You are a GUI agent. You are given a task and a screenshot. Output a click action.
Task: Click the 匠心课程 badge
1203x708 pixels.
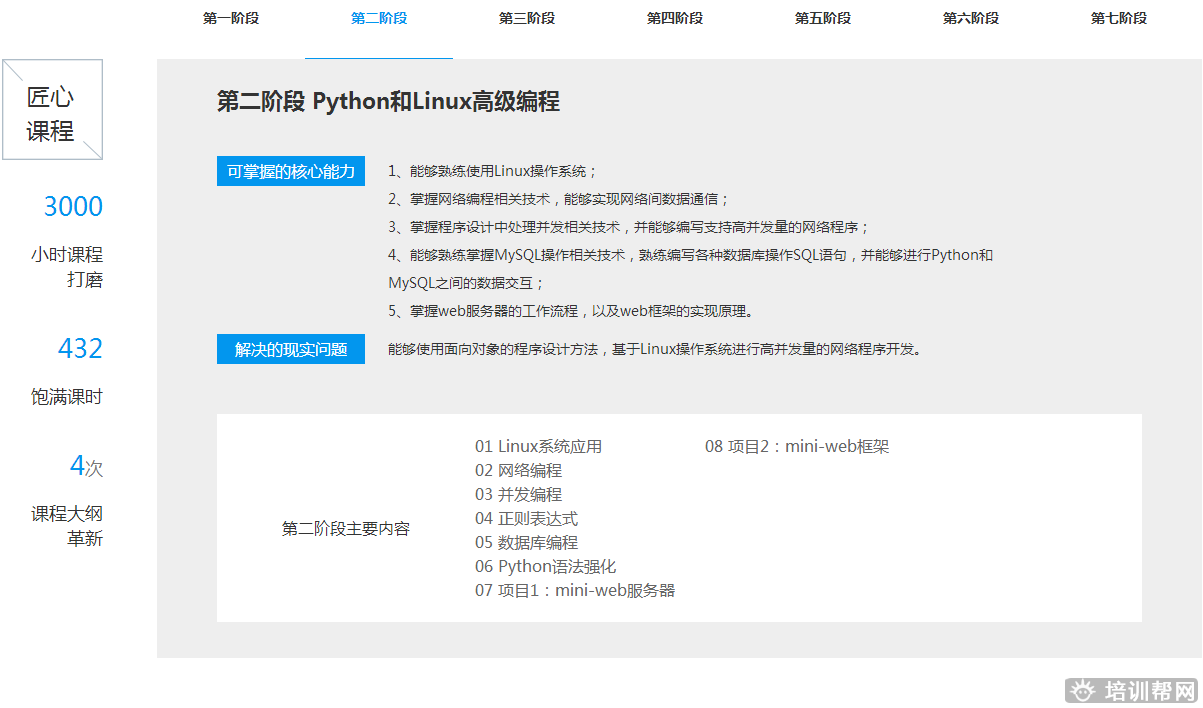(x=52, y=110)
